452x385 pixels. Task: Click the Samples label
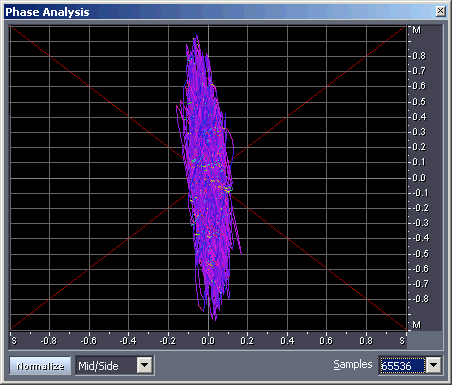[353, 364]
